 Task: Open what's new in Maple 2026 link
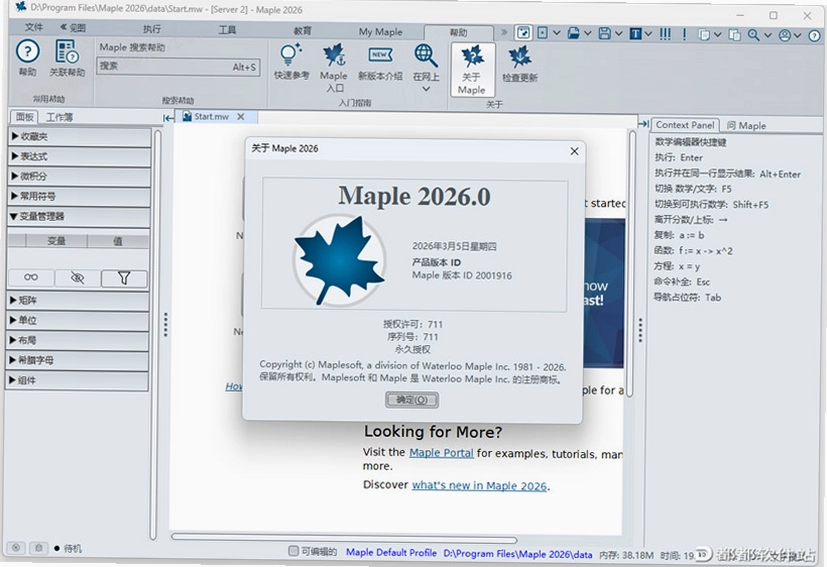479,486
